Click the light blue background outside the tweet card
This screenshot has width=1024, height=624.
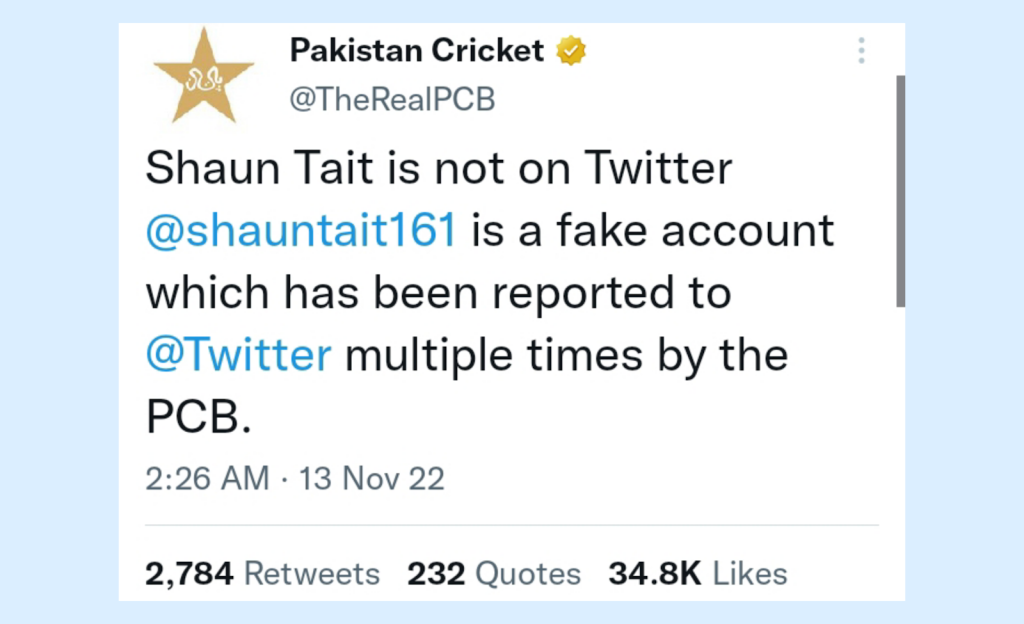click(59, 312)
